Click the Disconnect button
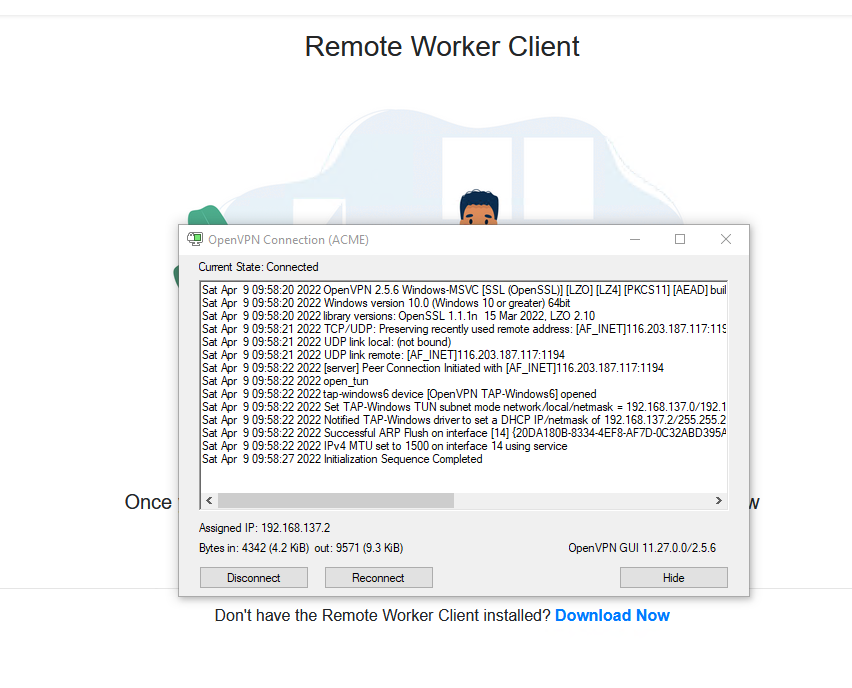Viewport: 852px width, 688px height. [254, 577]
